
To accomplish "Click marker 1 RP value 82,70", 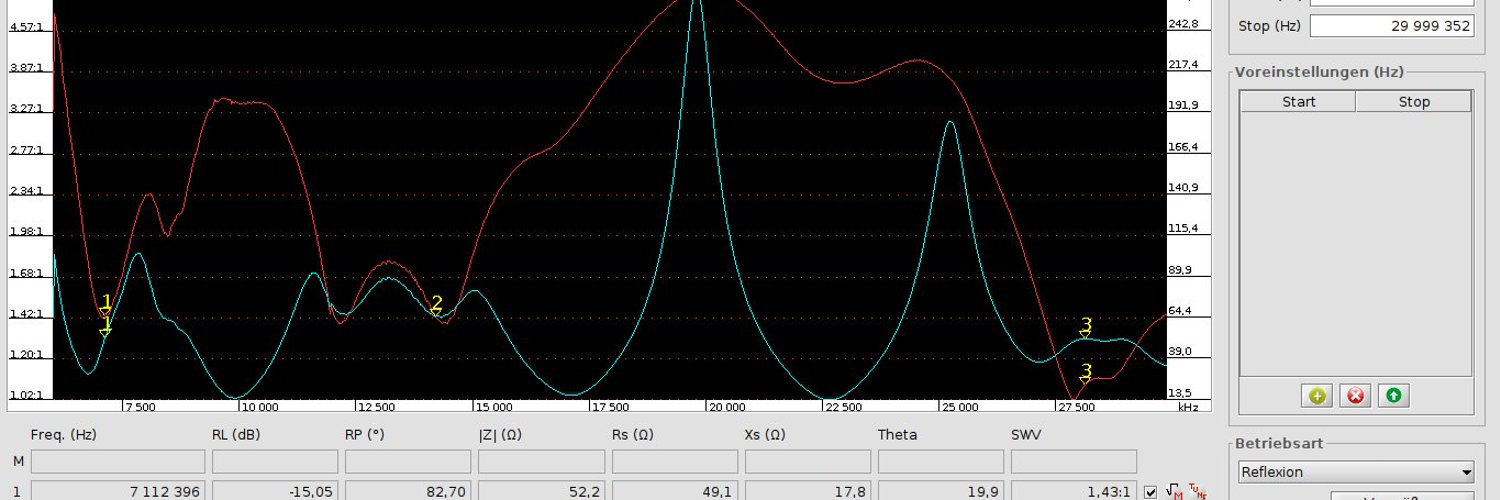I will click(x=408, y=491).
